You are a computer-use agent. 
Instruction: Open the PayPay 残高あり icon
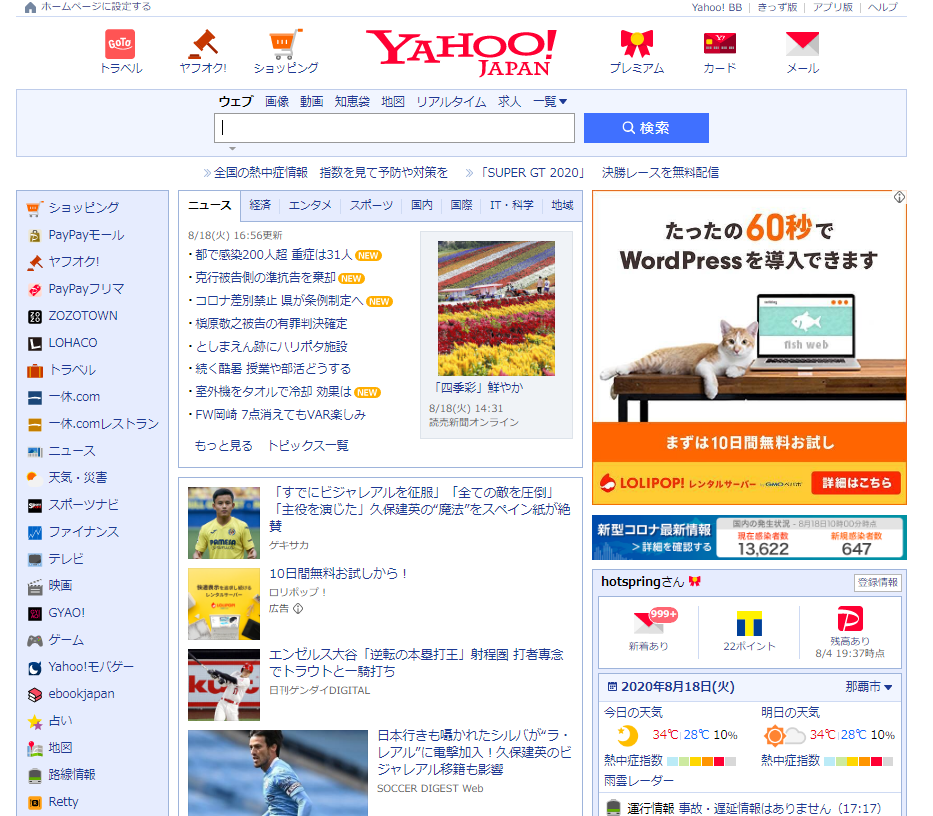coord(850,619)
